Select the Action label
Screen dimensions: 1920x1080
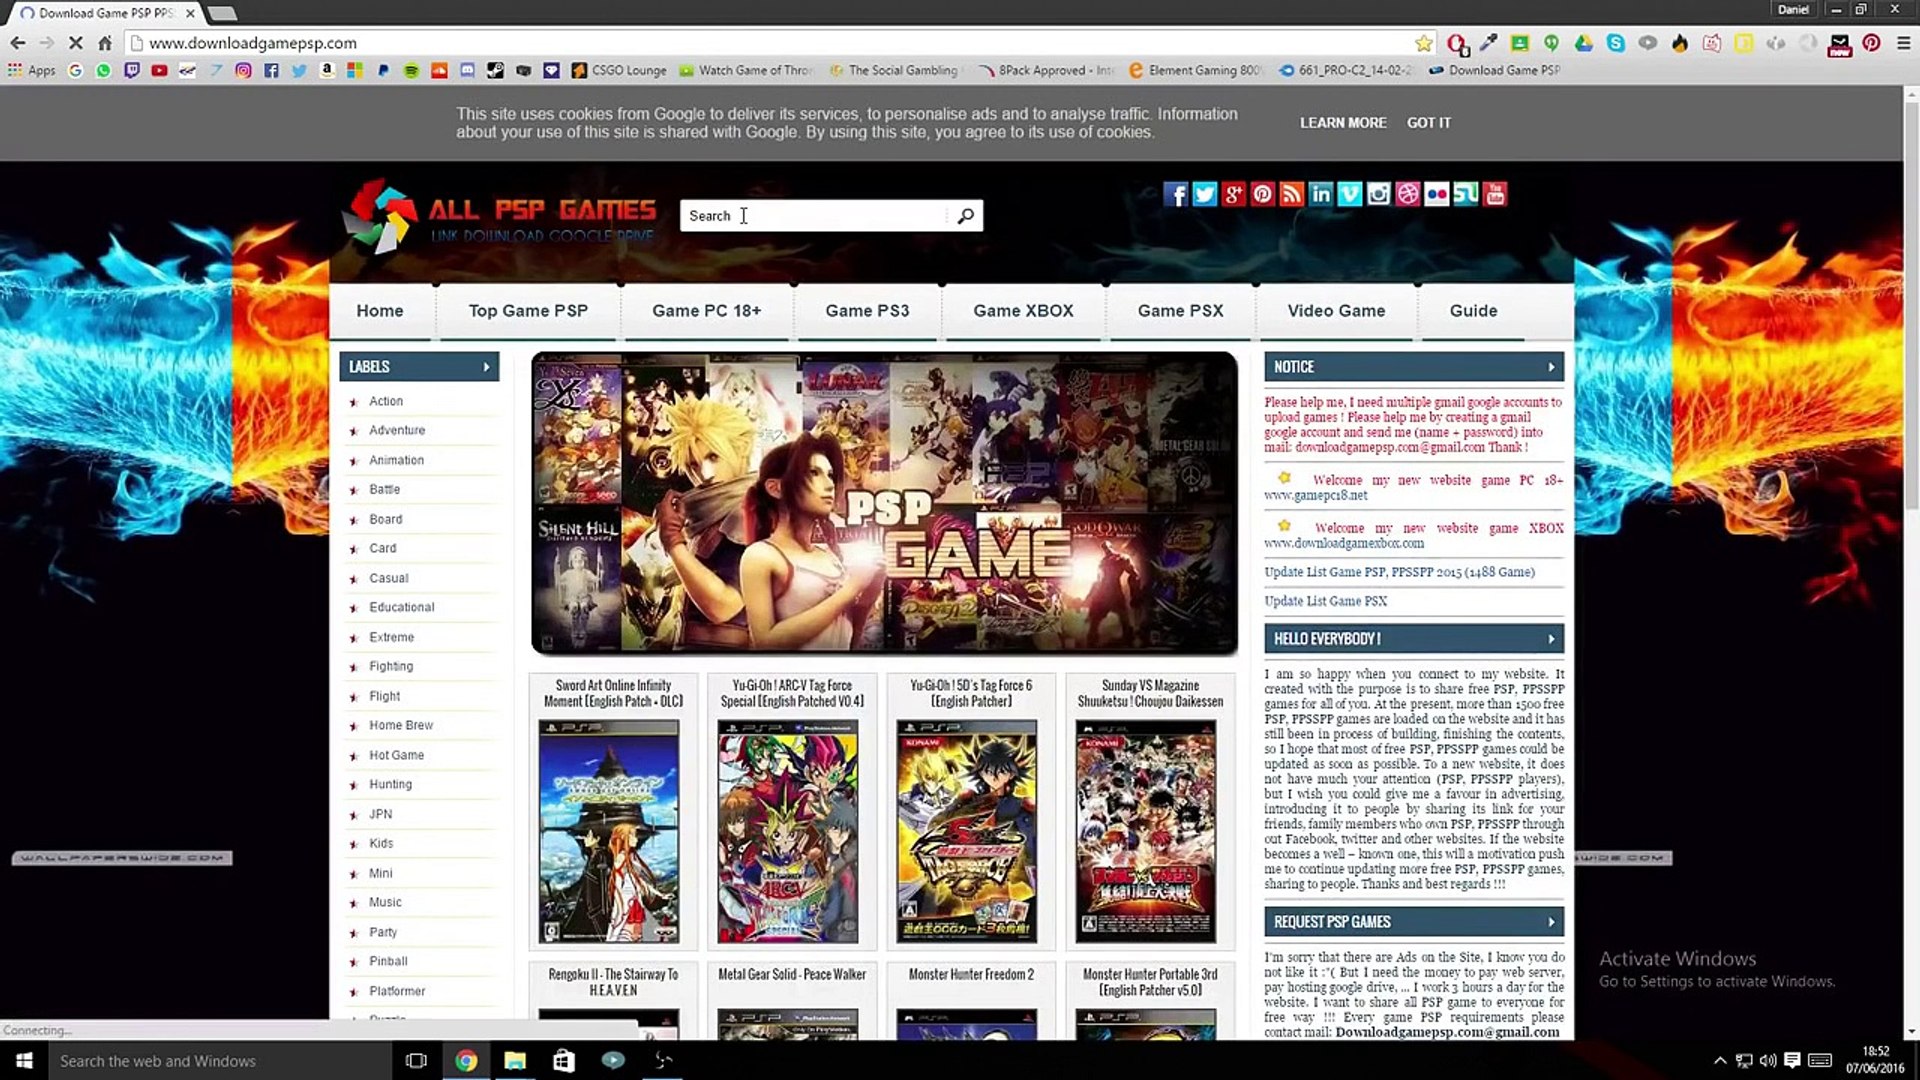pyautogui.click(x=386, y=401)
